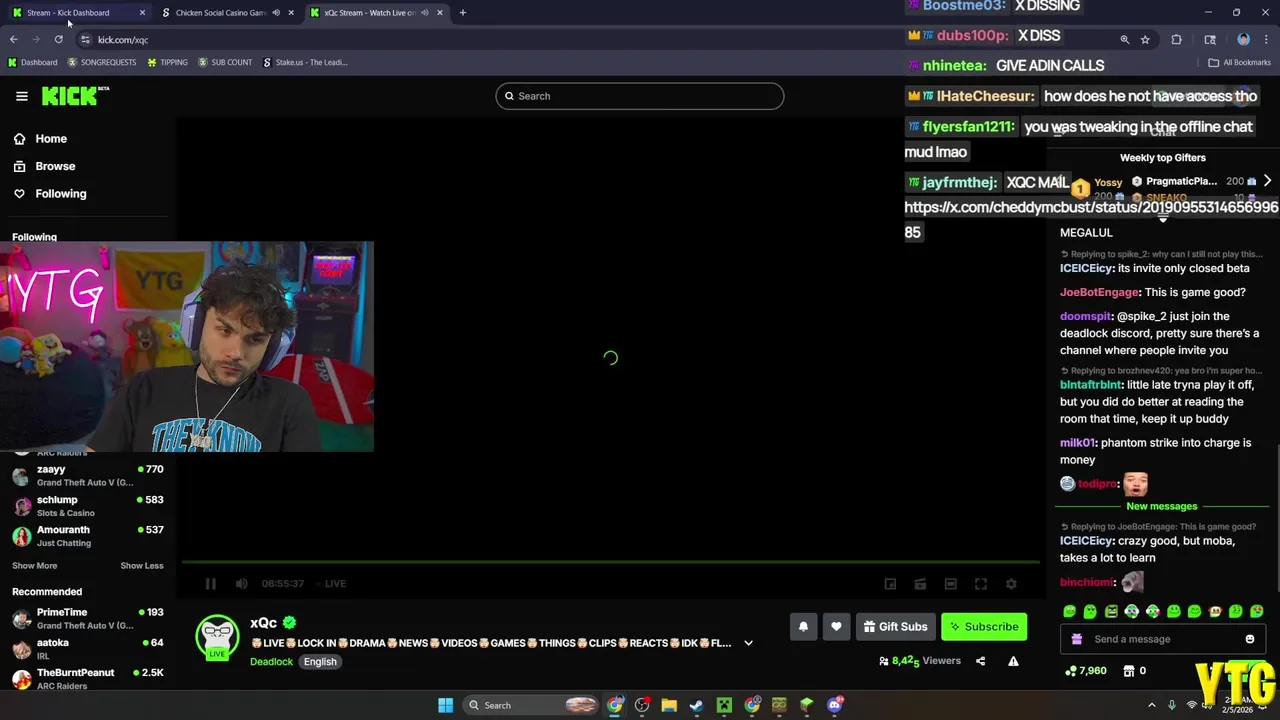Open the hamburger sidebar menu
The image size is (1280, 720).
coord(22,96)
